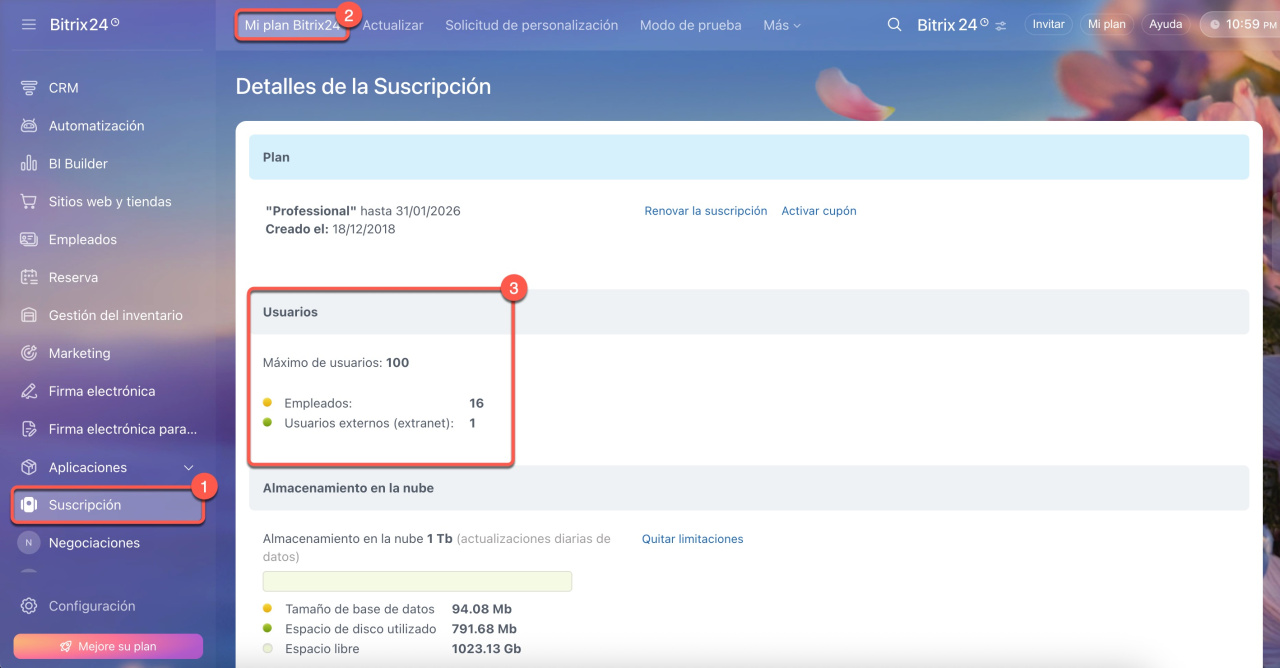This screenshot has height=668, width=1280.
Task: Click the Activar cupón link
Action: tap(818, 211)
